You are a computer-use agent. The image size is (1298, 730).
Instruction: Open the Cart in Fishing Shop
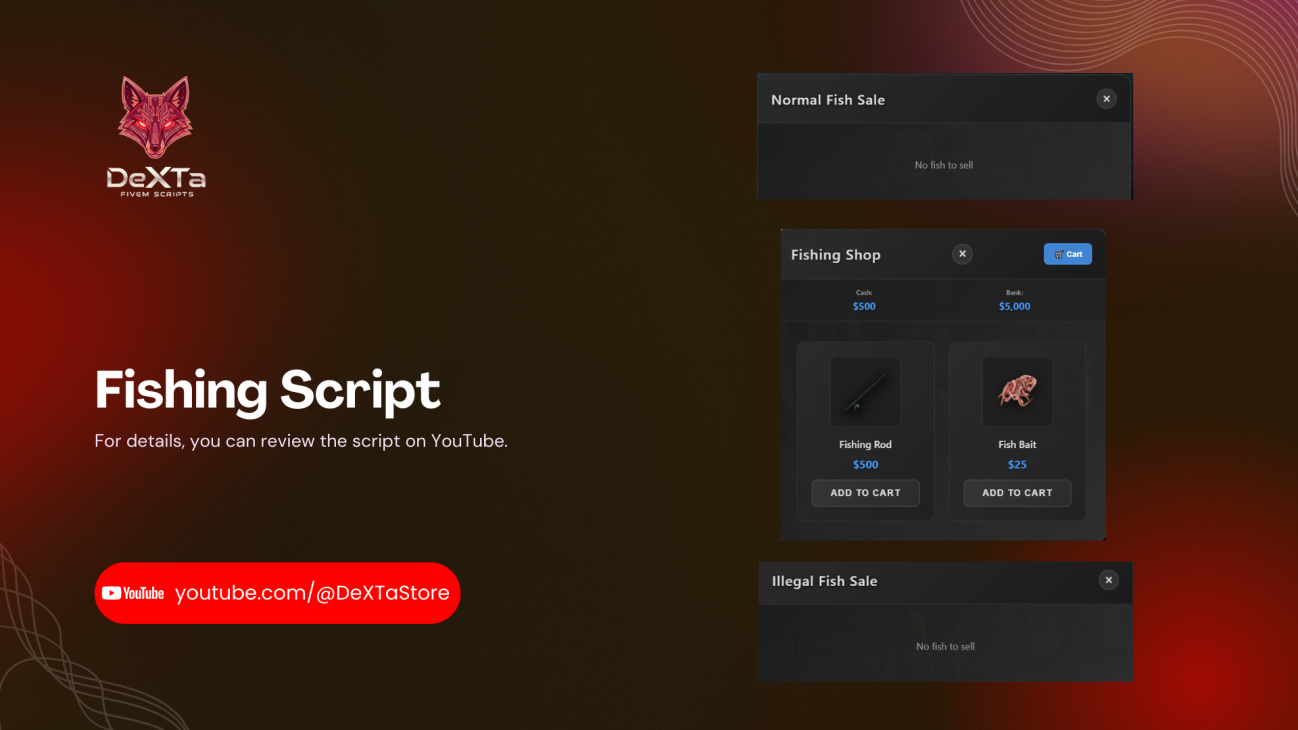pyautogui.click(x=1067, y=254)
